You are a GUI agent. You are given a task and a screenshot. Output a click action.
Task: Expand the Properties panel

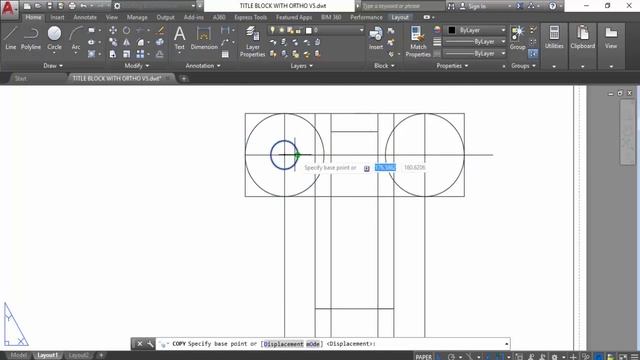click(452, 66)
